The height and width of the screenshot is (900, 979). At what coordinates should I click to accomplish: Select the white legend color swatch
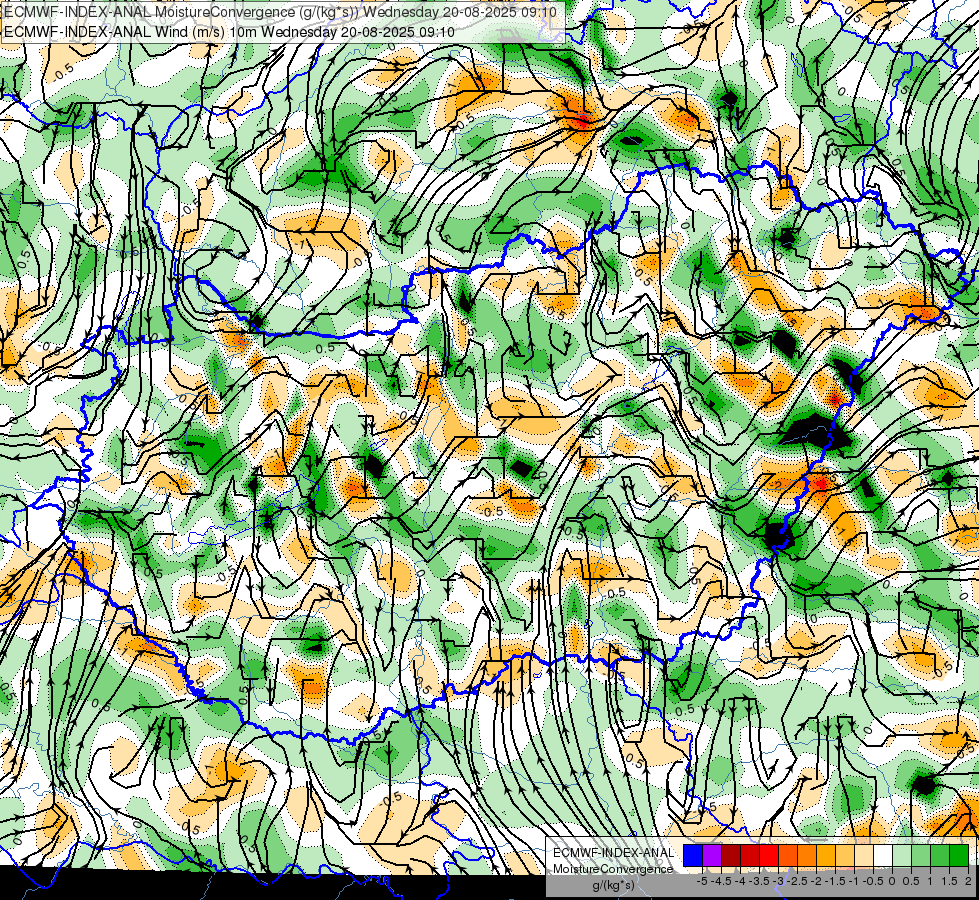(x=883, y=855)
